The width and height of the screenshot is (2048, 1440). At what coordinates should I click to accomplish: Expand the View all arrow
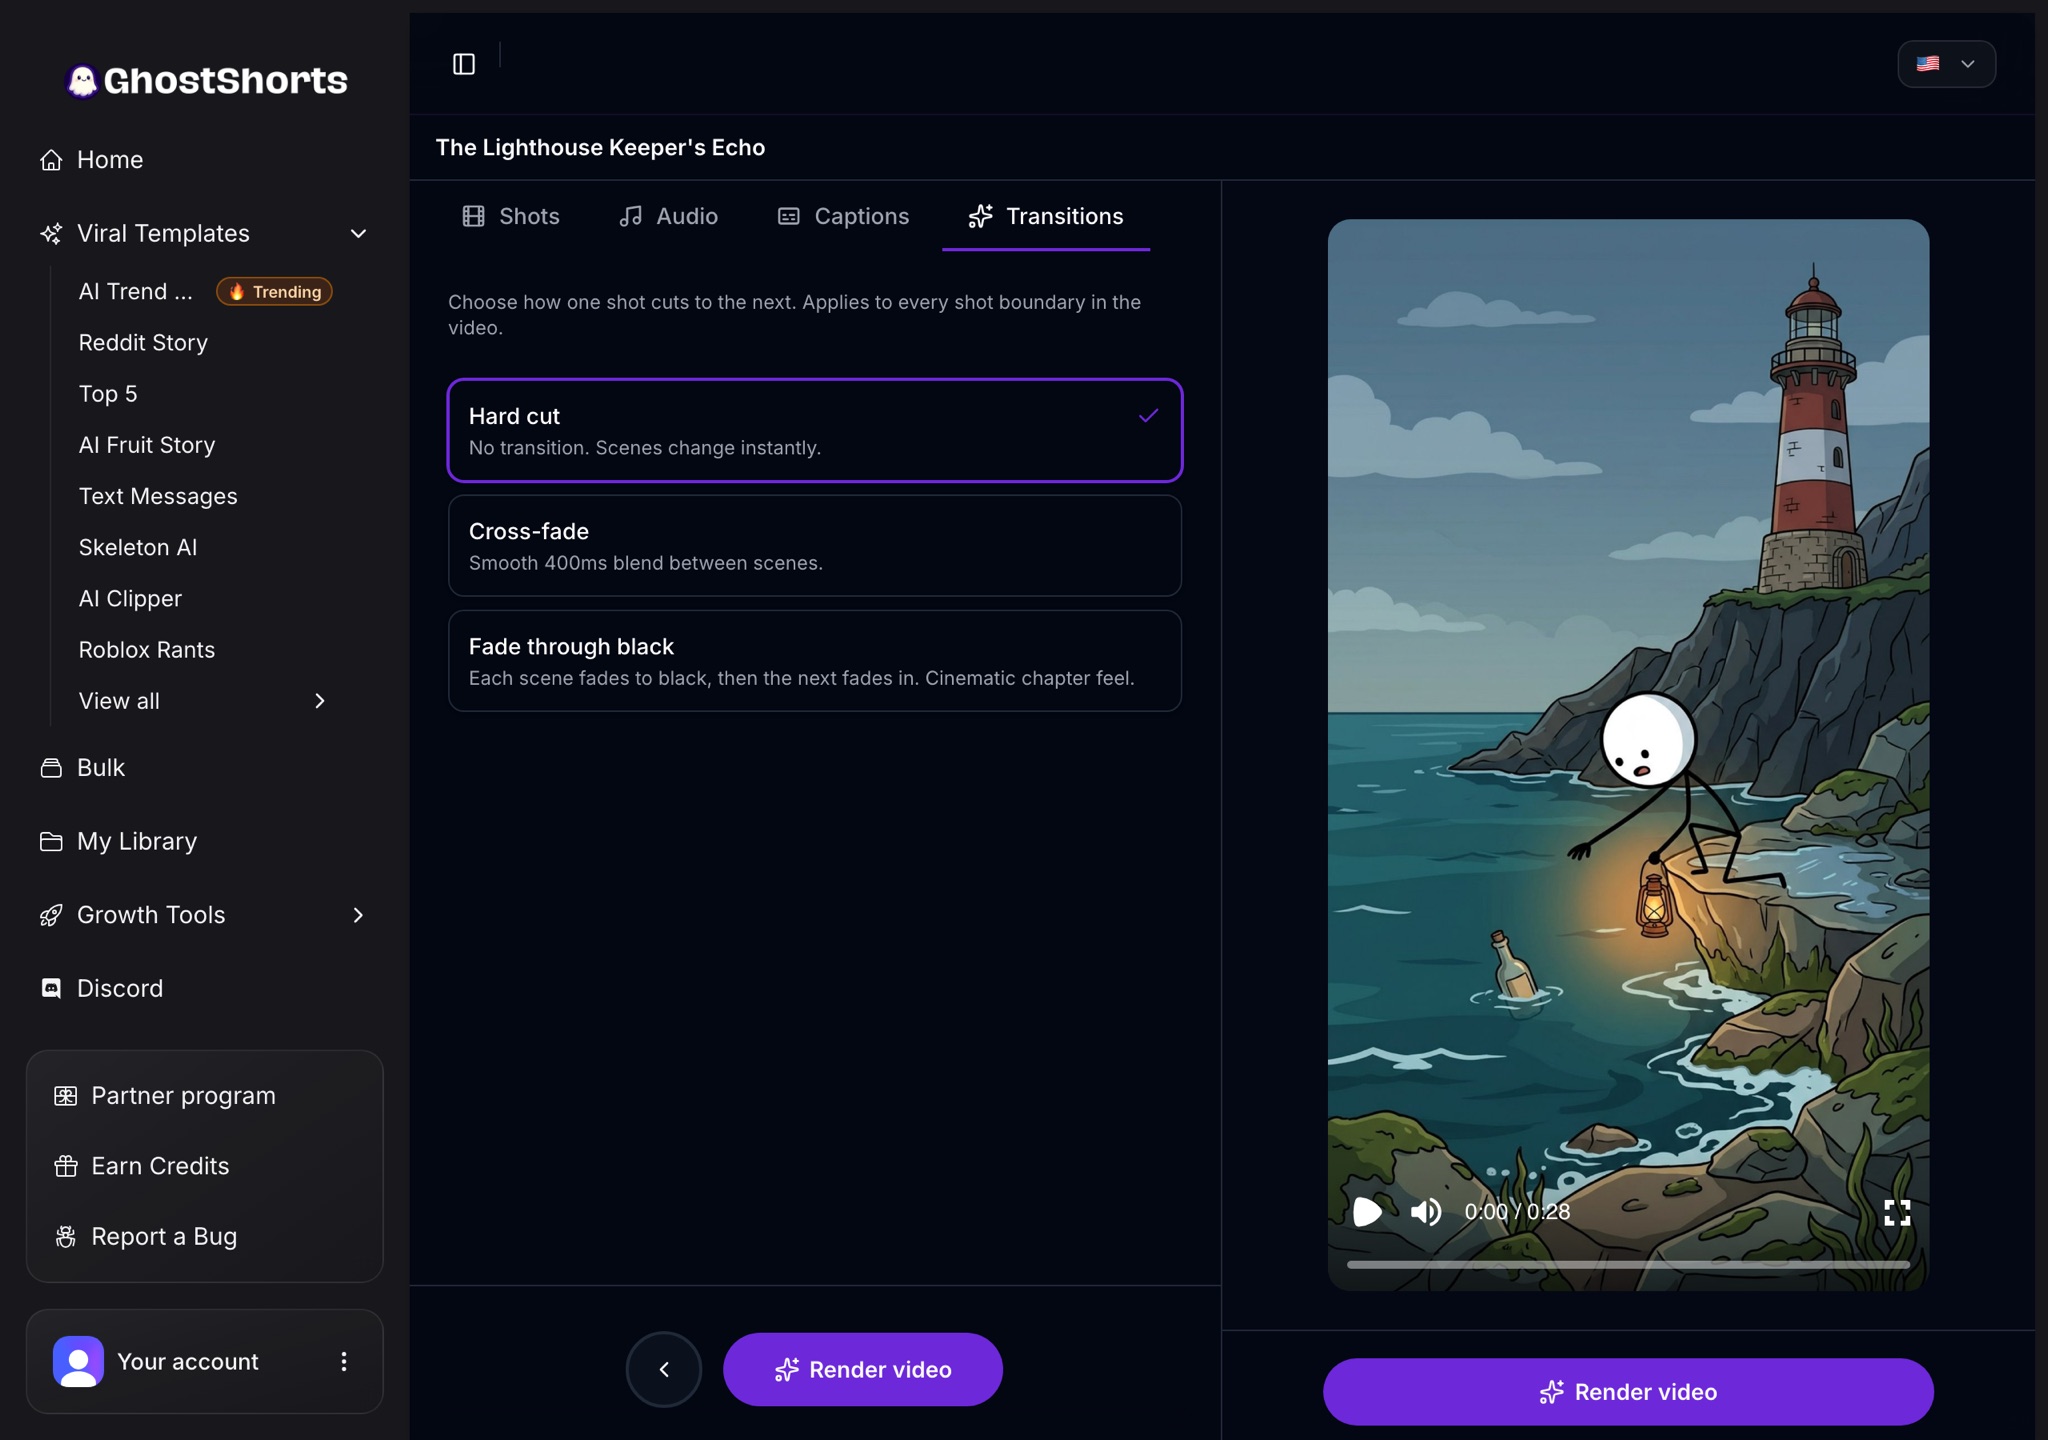[320, 702]
